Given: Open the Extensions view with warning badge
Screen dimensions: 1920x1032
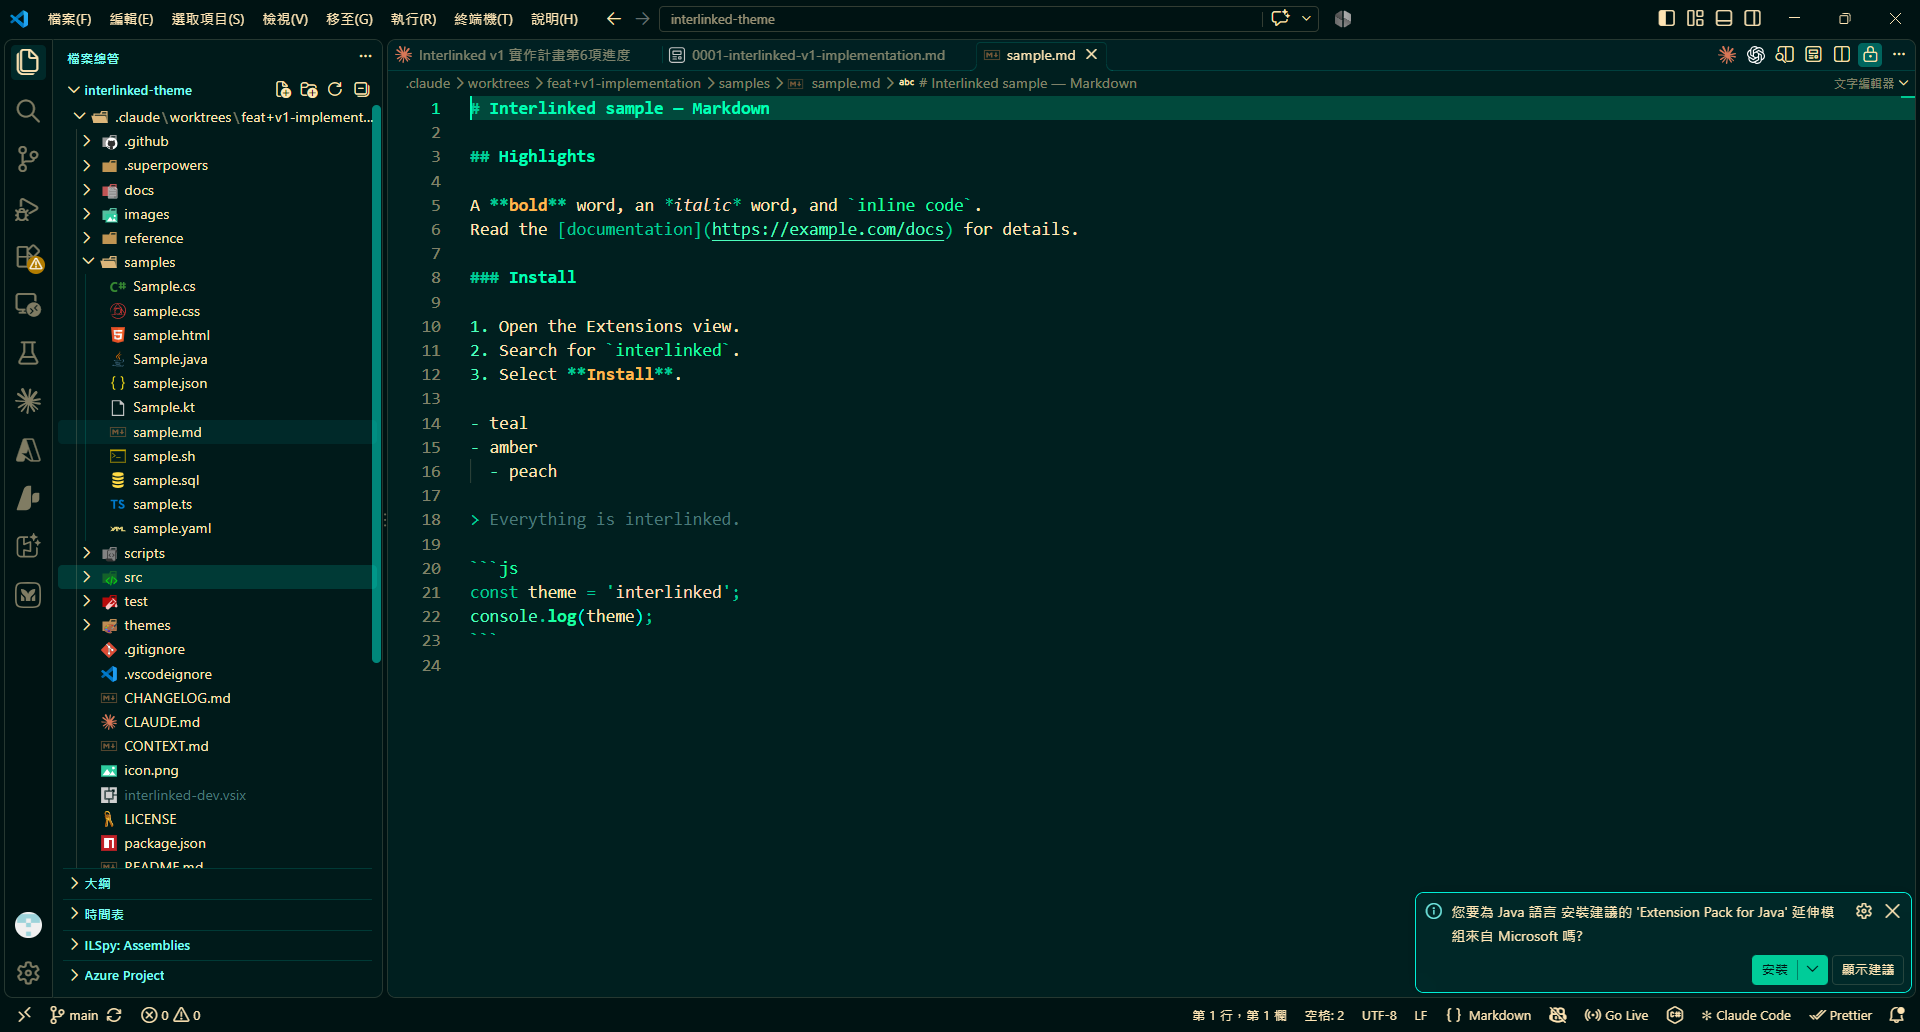Looking at the screenshot, I should click(x=28, y=257).
